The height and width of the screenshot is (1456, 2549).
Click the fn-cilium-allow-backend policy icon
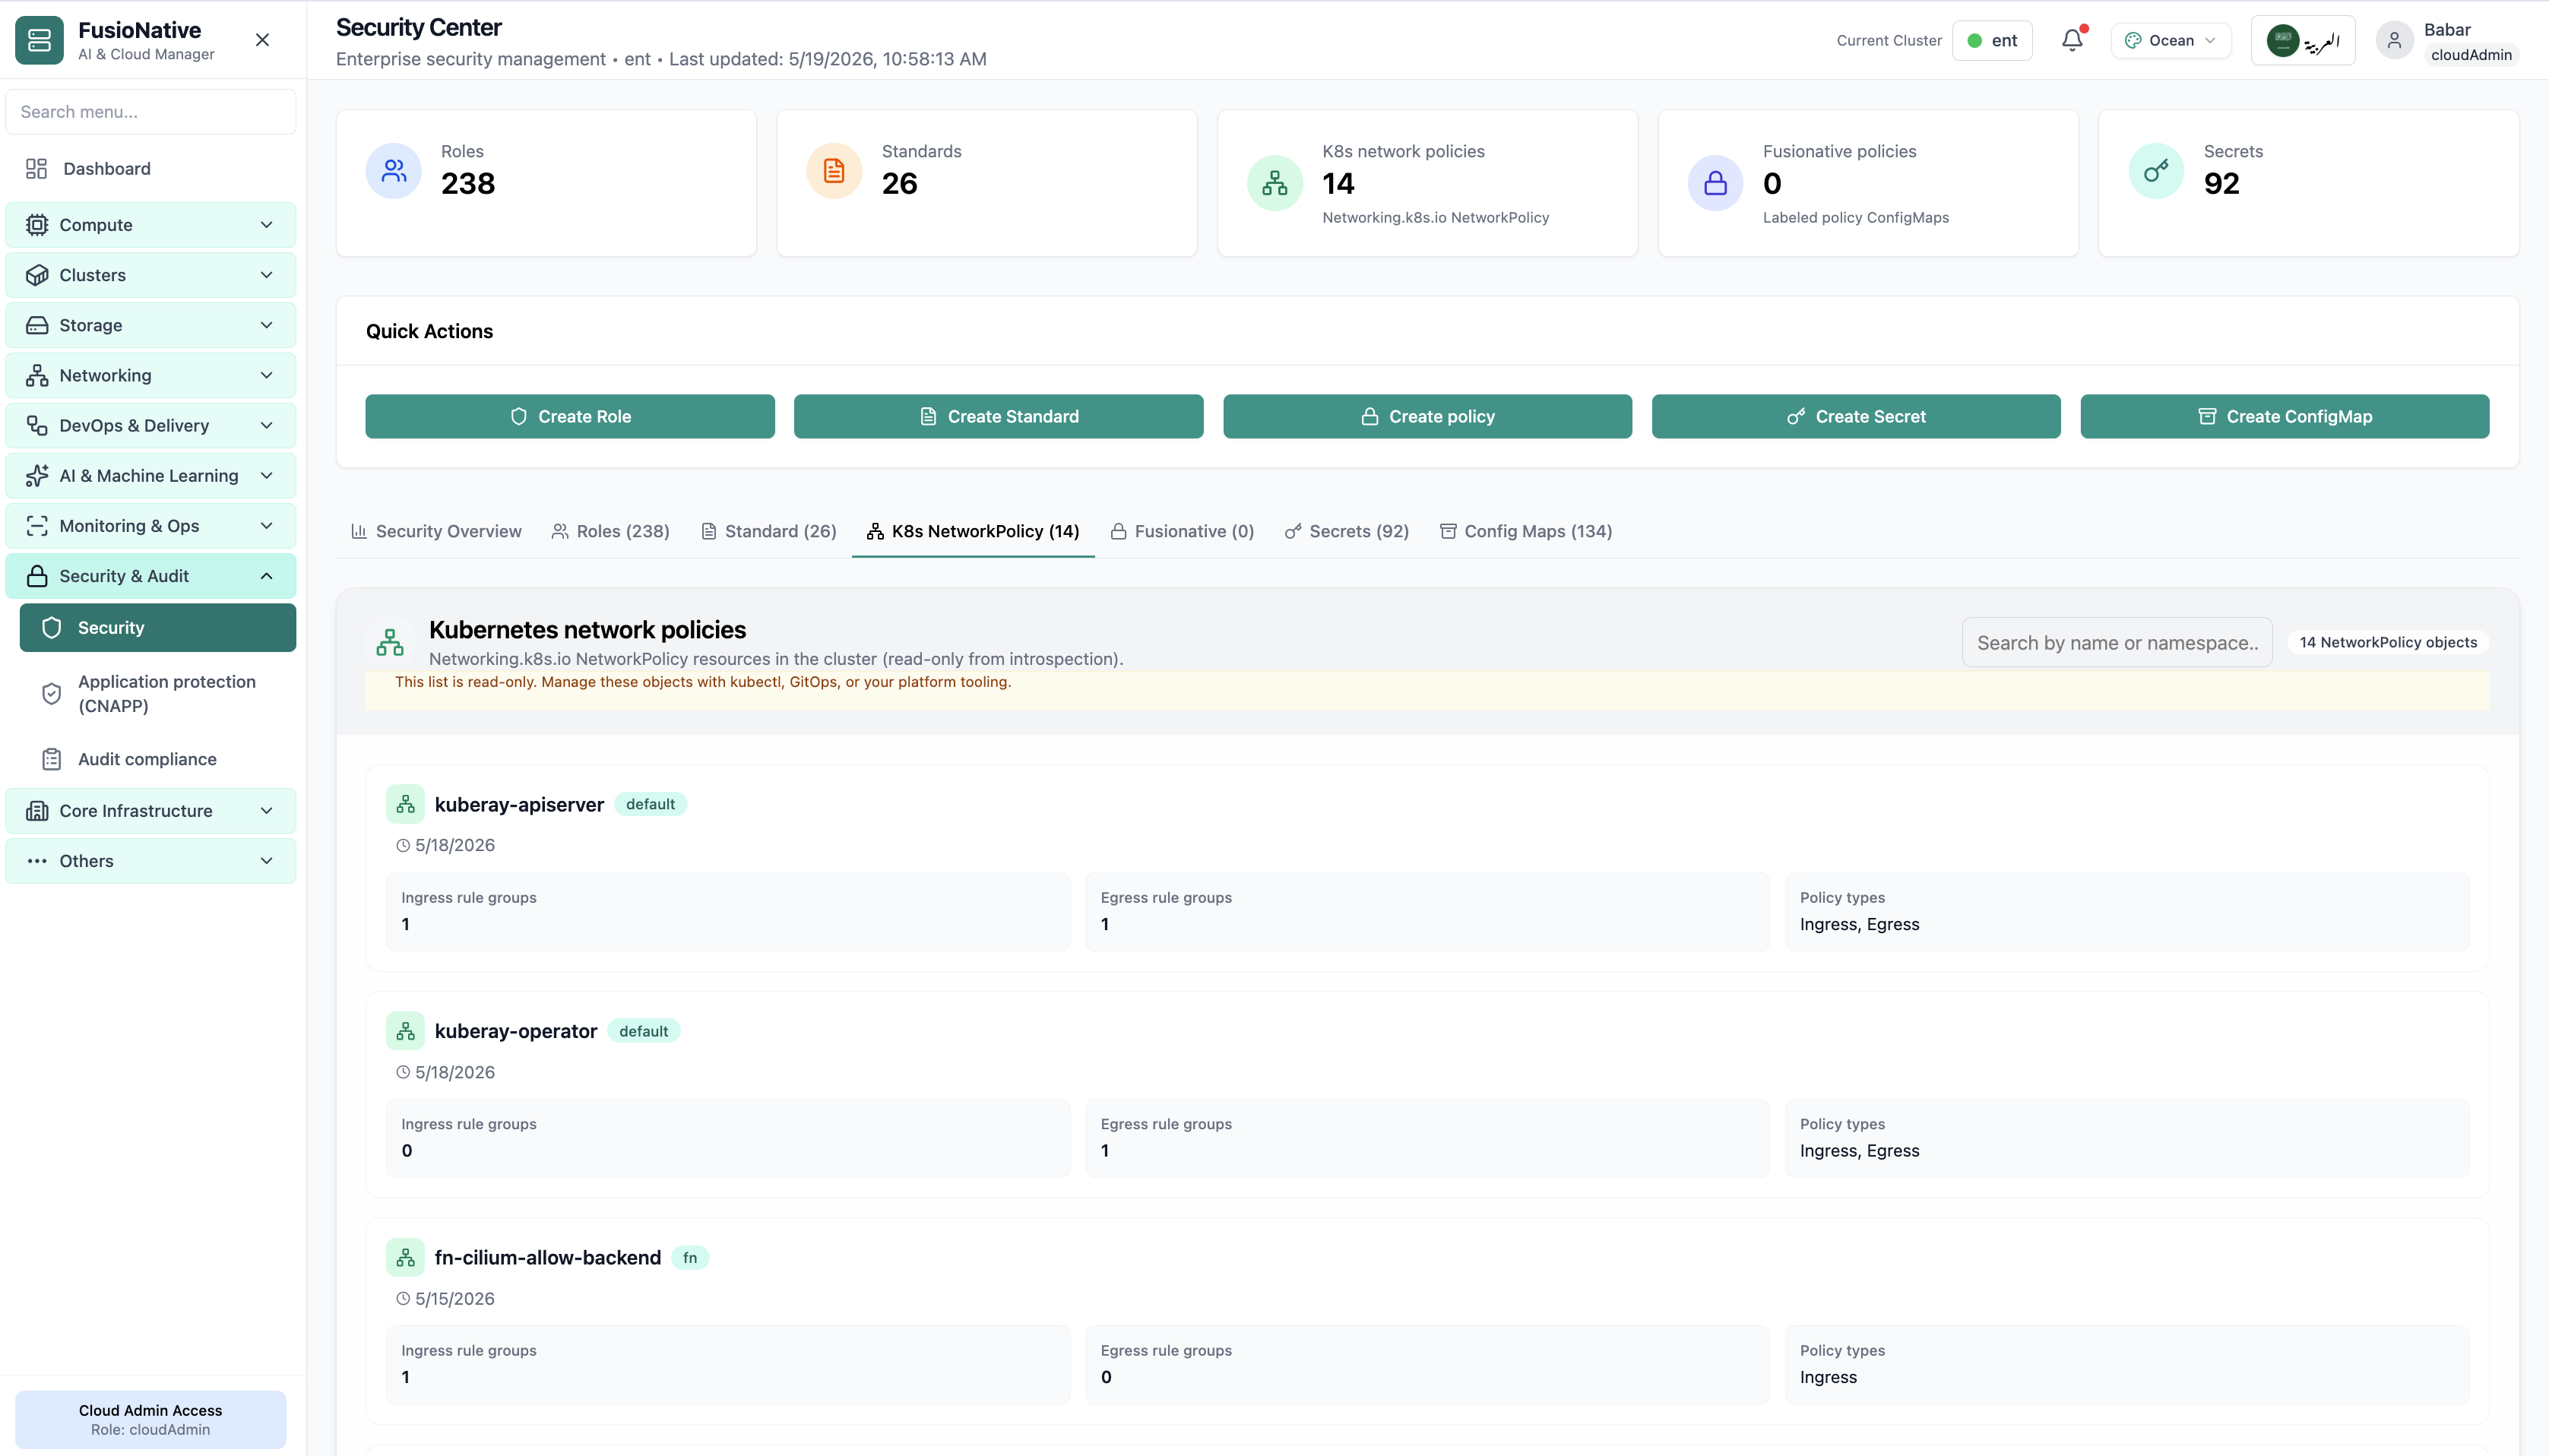pyautogui.click(x=405, y=1257)
